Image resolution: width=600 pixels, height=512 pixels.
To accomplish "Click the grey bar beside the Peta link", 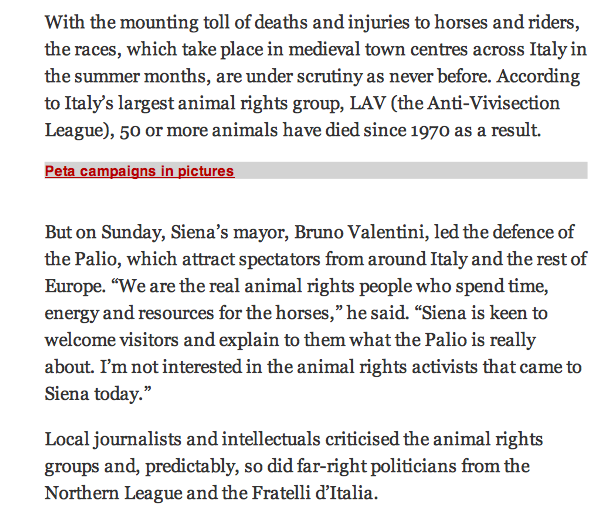I will (x=411, y=170).
